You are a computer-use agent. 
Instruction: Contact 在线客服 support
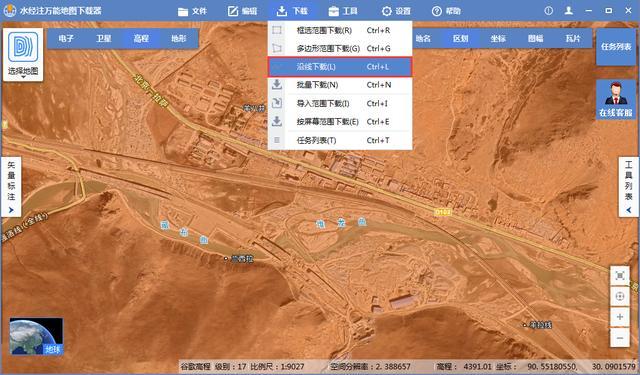click(x=616, y=100)
